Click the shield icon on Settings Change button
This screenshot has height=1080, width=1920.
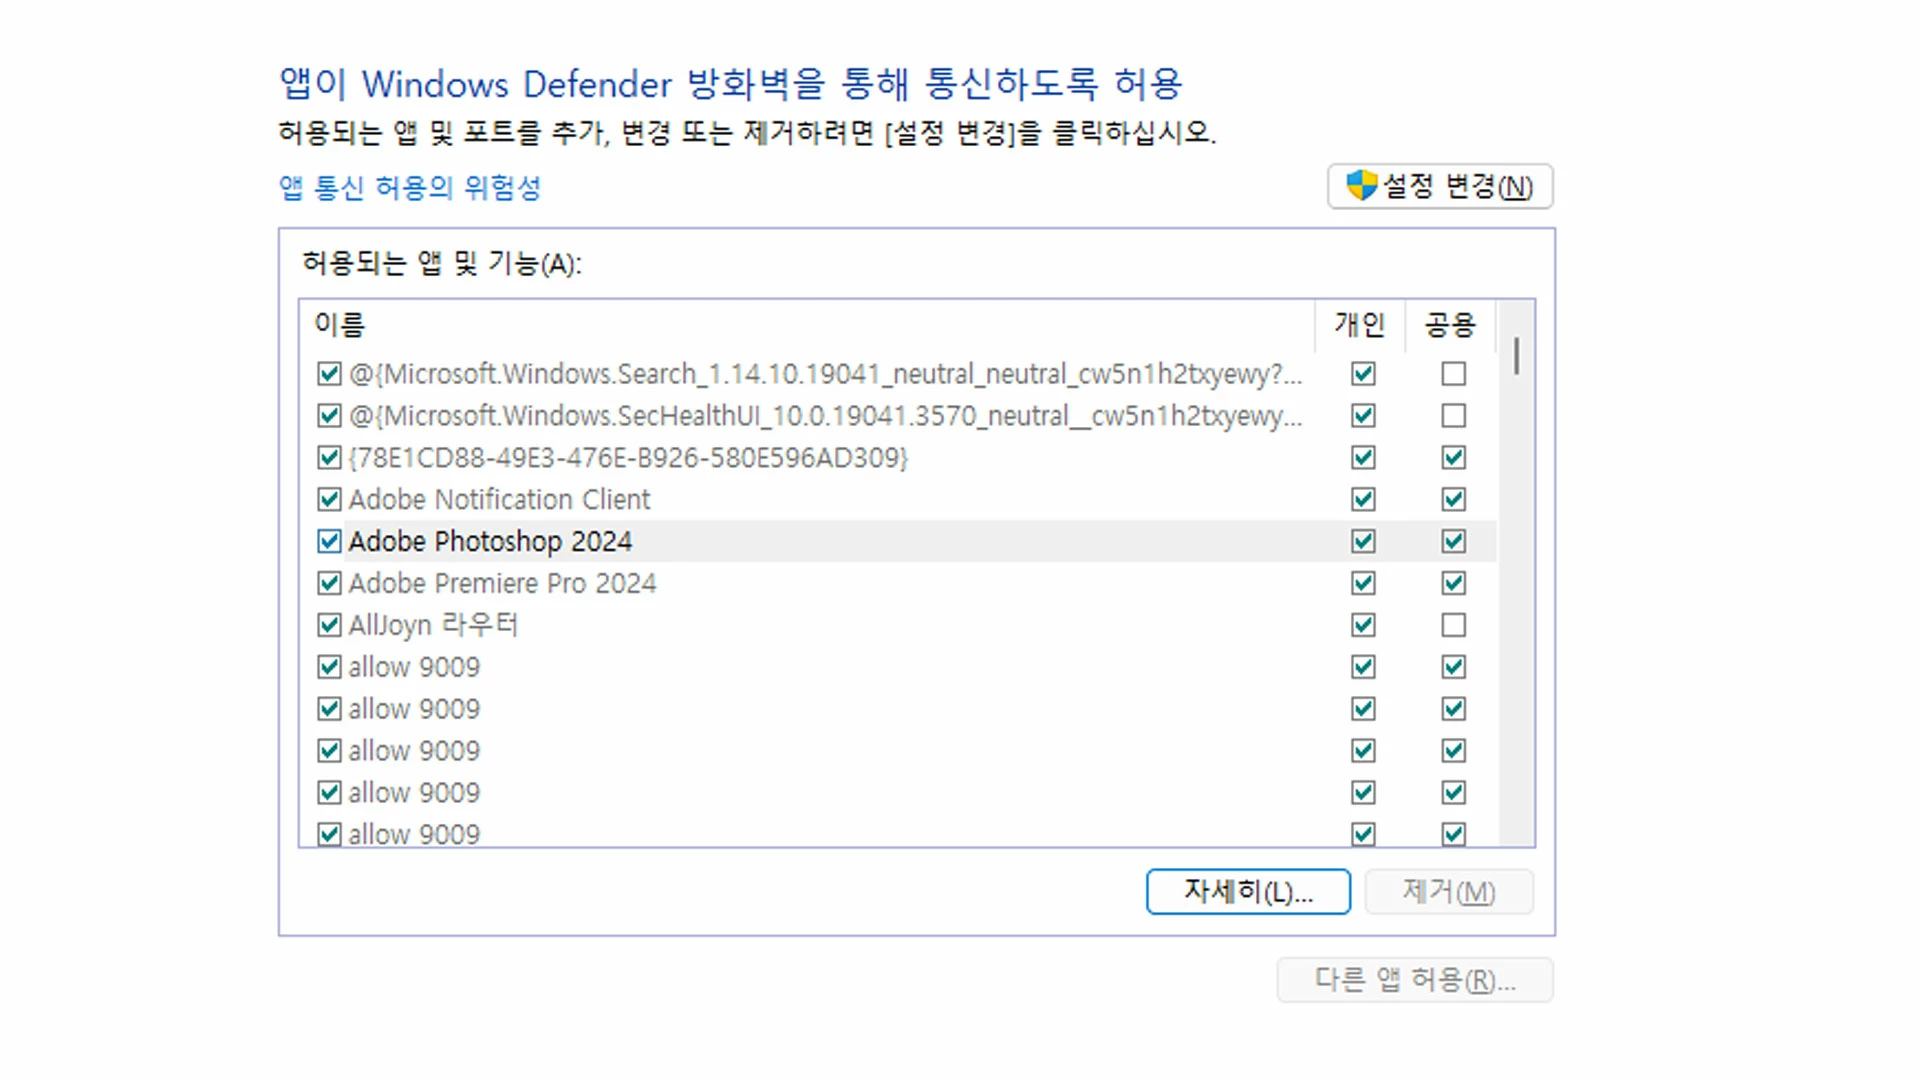tap(1361, 186)
